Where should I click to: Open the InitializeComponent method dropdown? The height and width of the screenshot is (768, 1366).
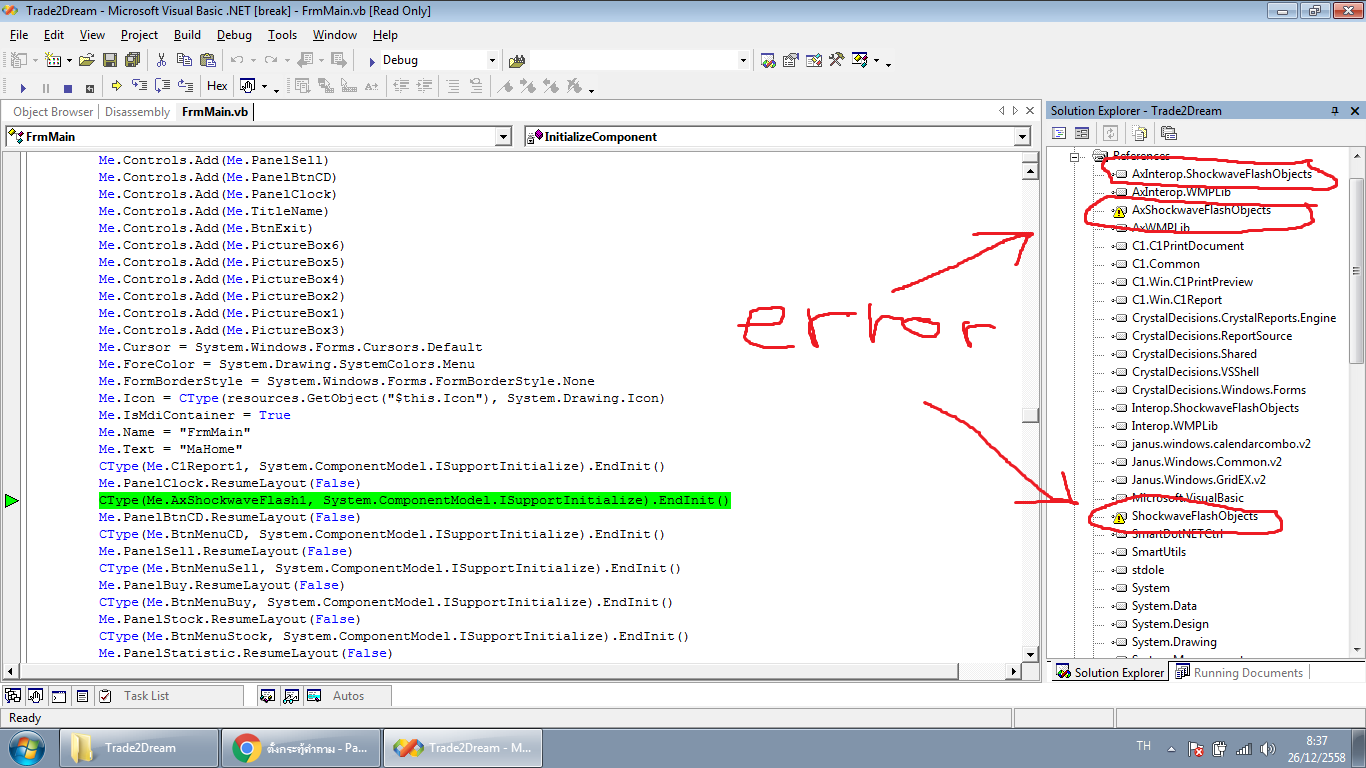pyautogui.click(x=1022, y=137)
